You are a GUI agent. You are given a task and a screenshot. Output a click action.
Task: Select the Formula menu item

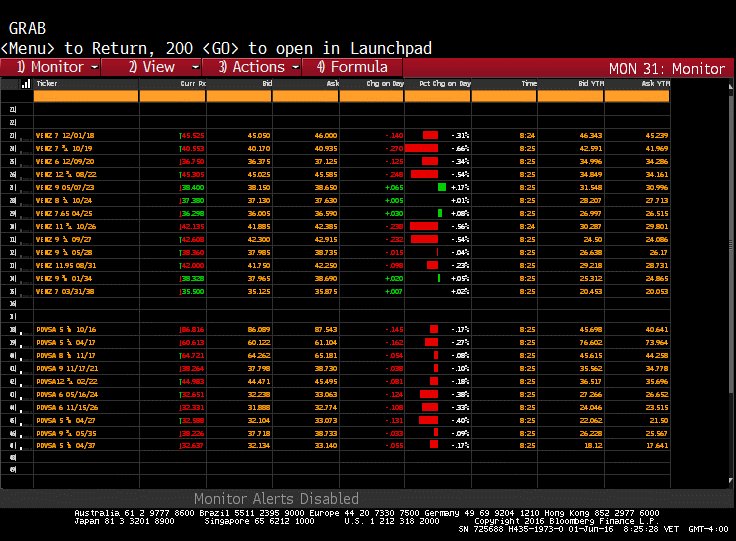(x=351, y=67)
